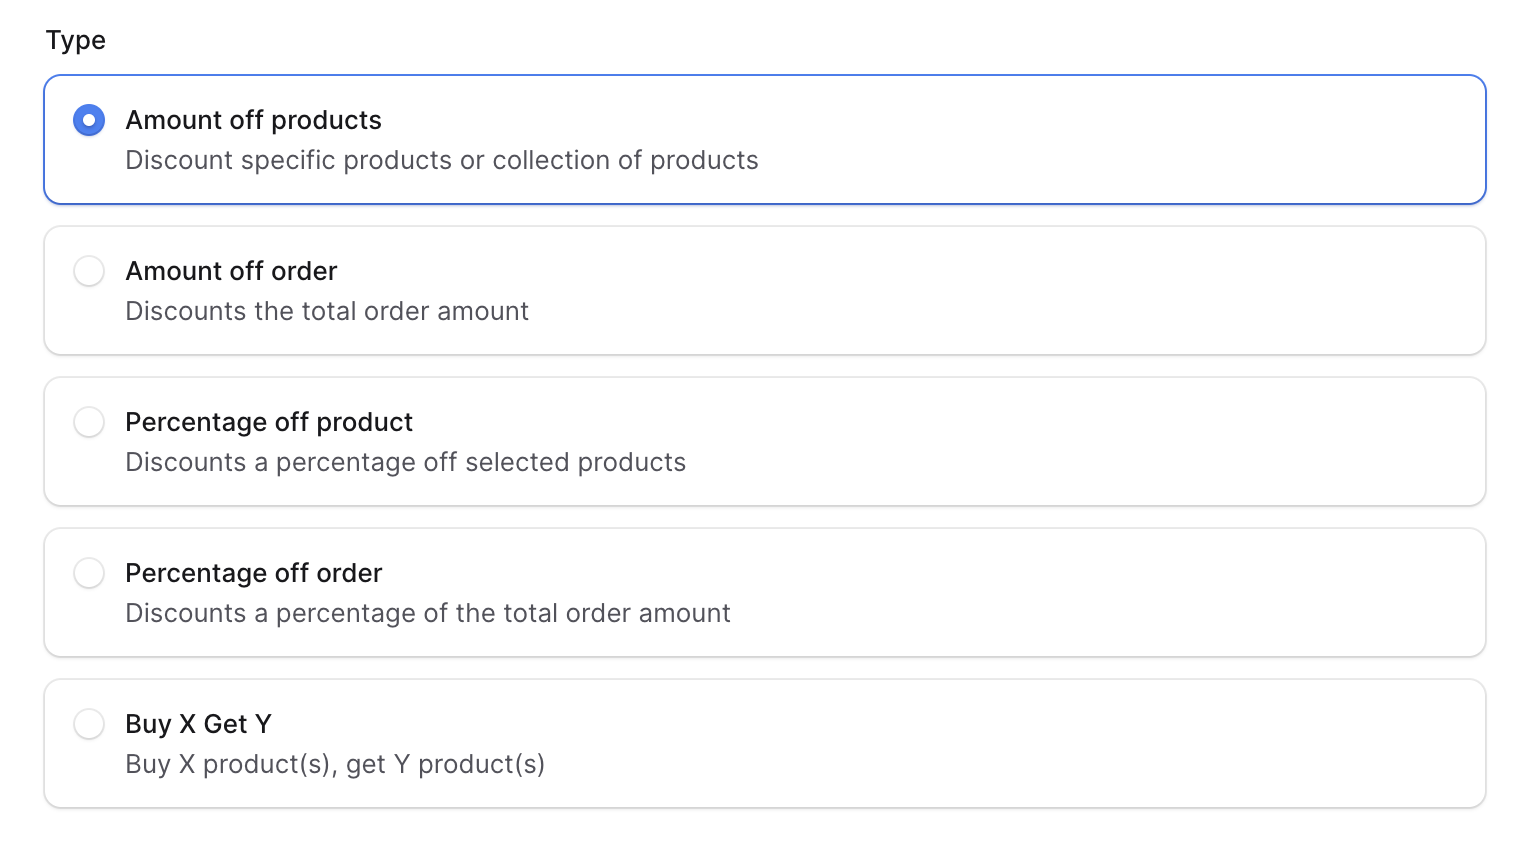Select the Amount off products radio button

pos(89,121)
